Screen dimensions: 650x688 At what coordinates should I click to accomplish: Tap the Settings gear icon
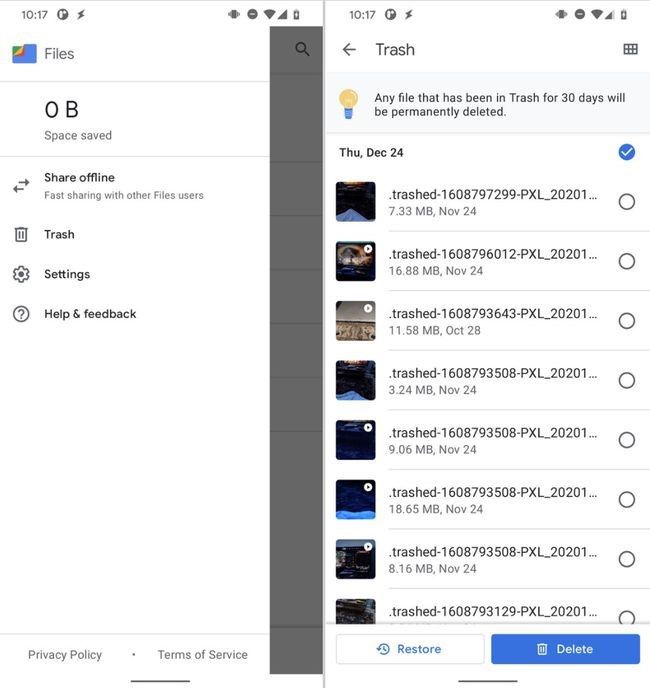[x=21, y=274]
